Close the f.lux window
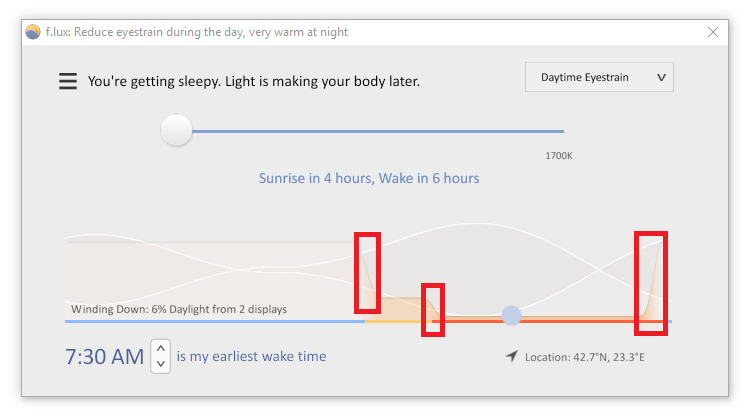The image size is (754, 419). pos(713,32)
